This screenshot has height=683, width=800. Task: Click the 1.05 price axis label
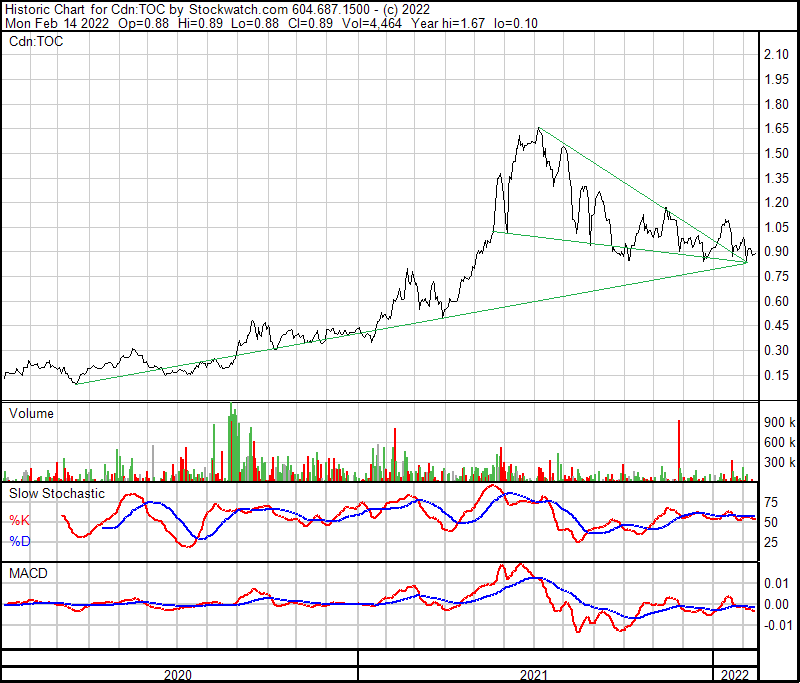tap(776, 227)
